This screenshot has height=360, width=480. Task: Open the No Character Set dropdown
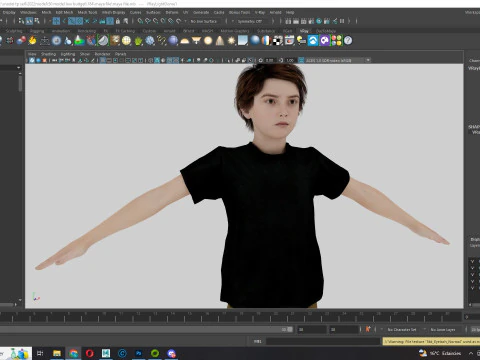(x=402, y=330)
